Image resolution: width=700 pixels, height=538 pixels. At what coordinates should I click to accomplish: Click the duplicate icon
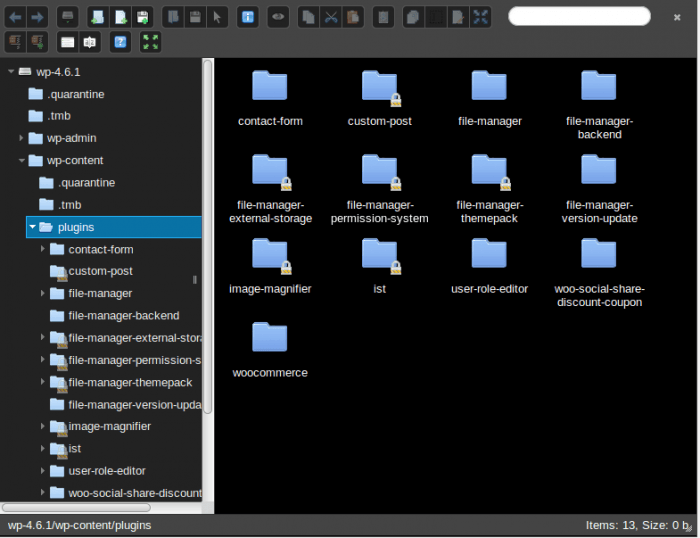tap(413, 17)
